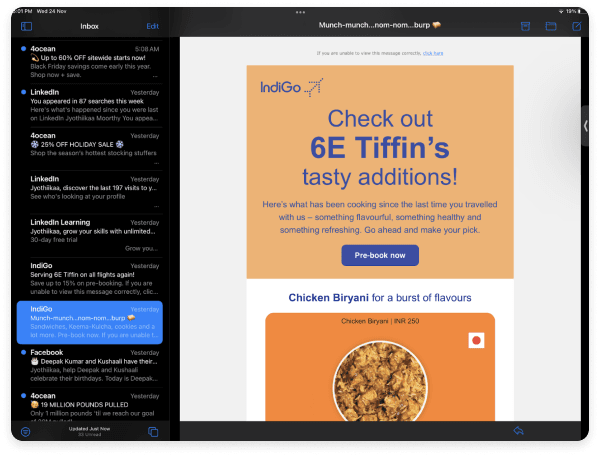Image resolution: width=600 pixels, height=456 pixels.
Task: Click the 'Chicken Biryani for a burst of flavours' heading
Action: click(380, 298)
